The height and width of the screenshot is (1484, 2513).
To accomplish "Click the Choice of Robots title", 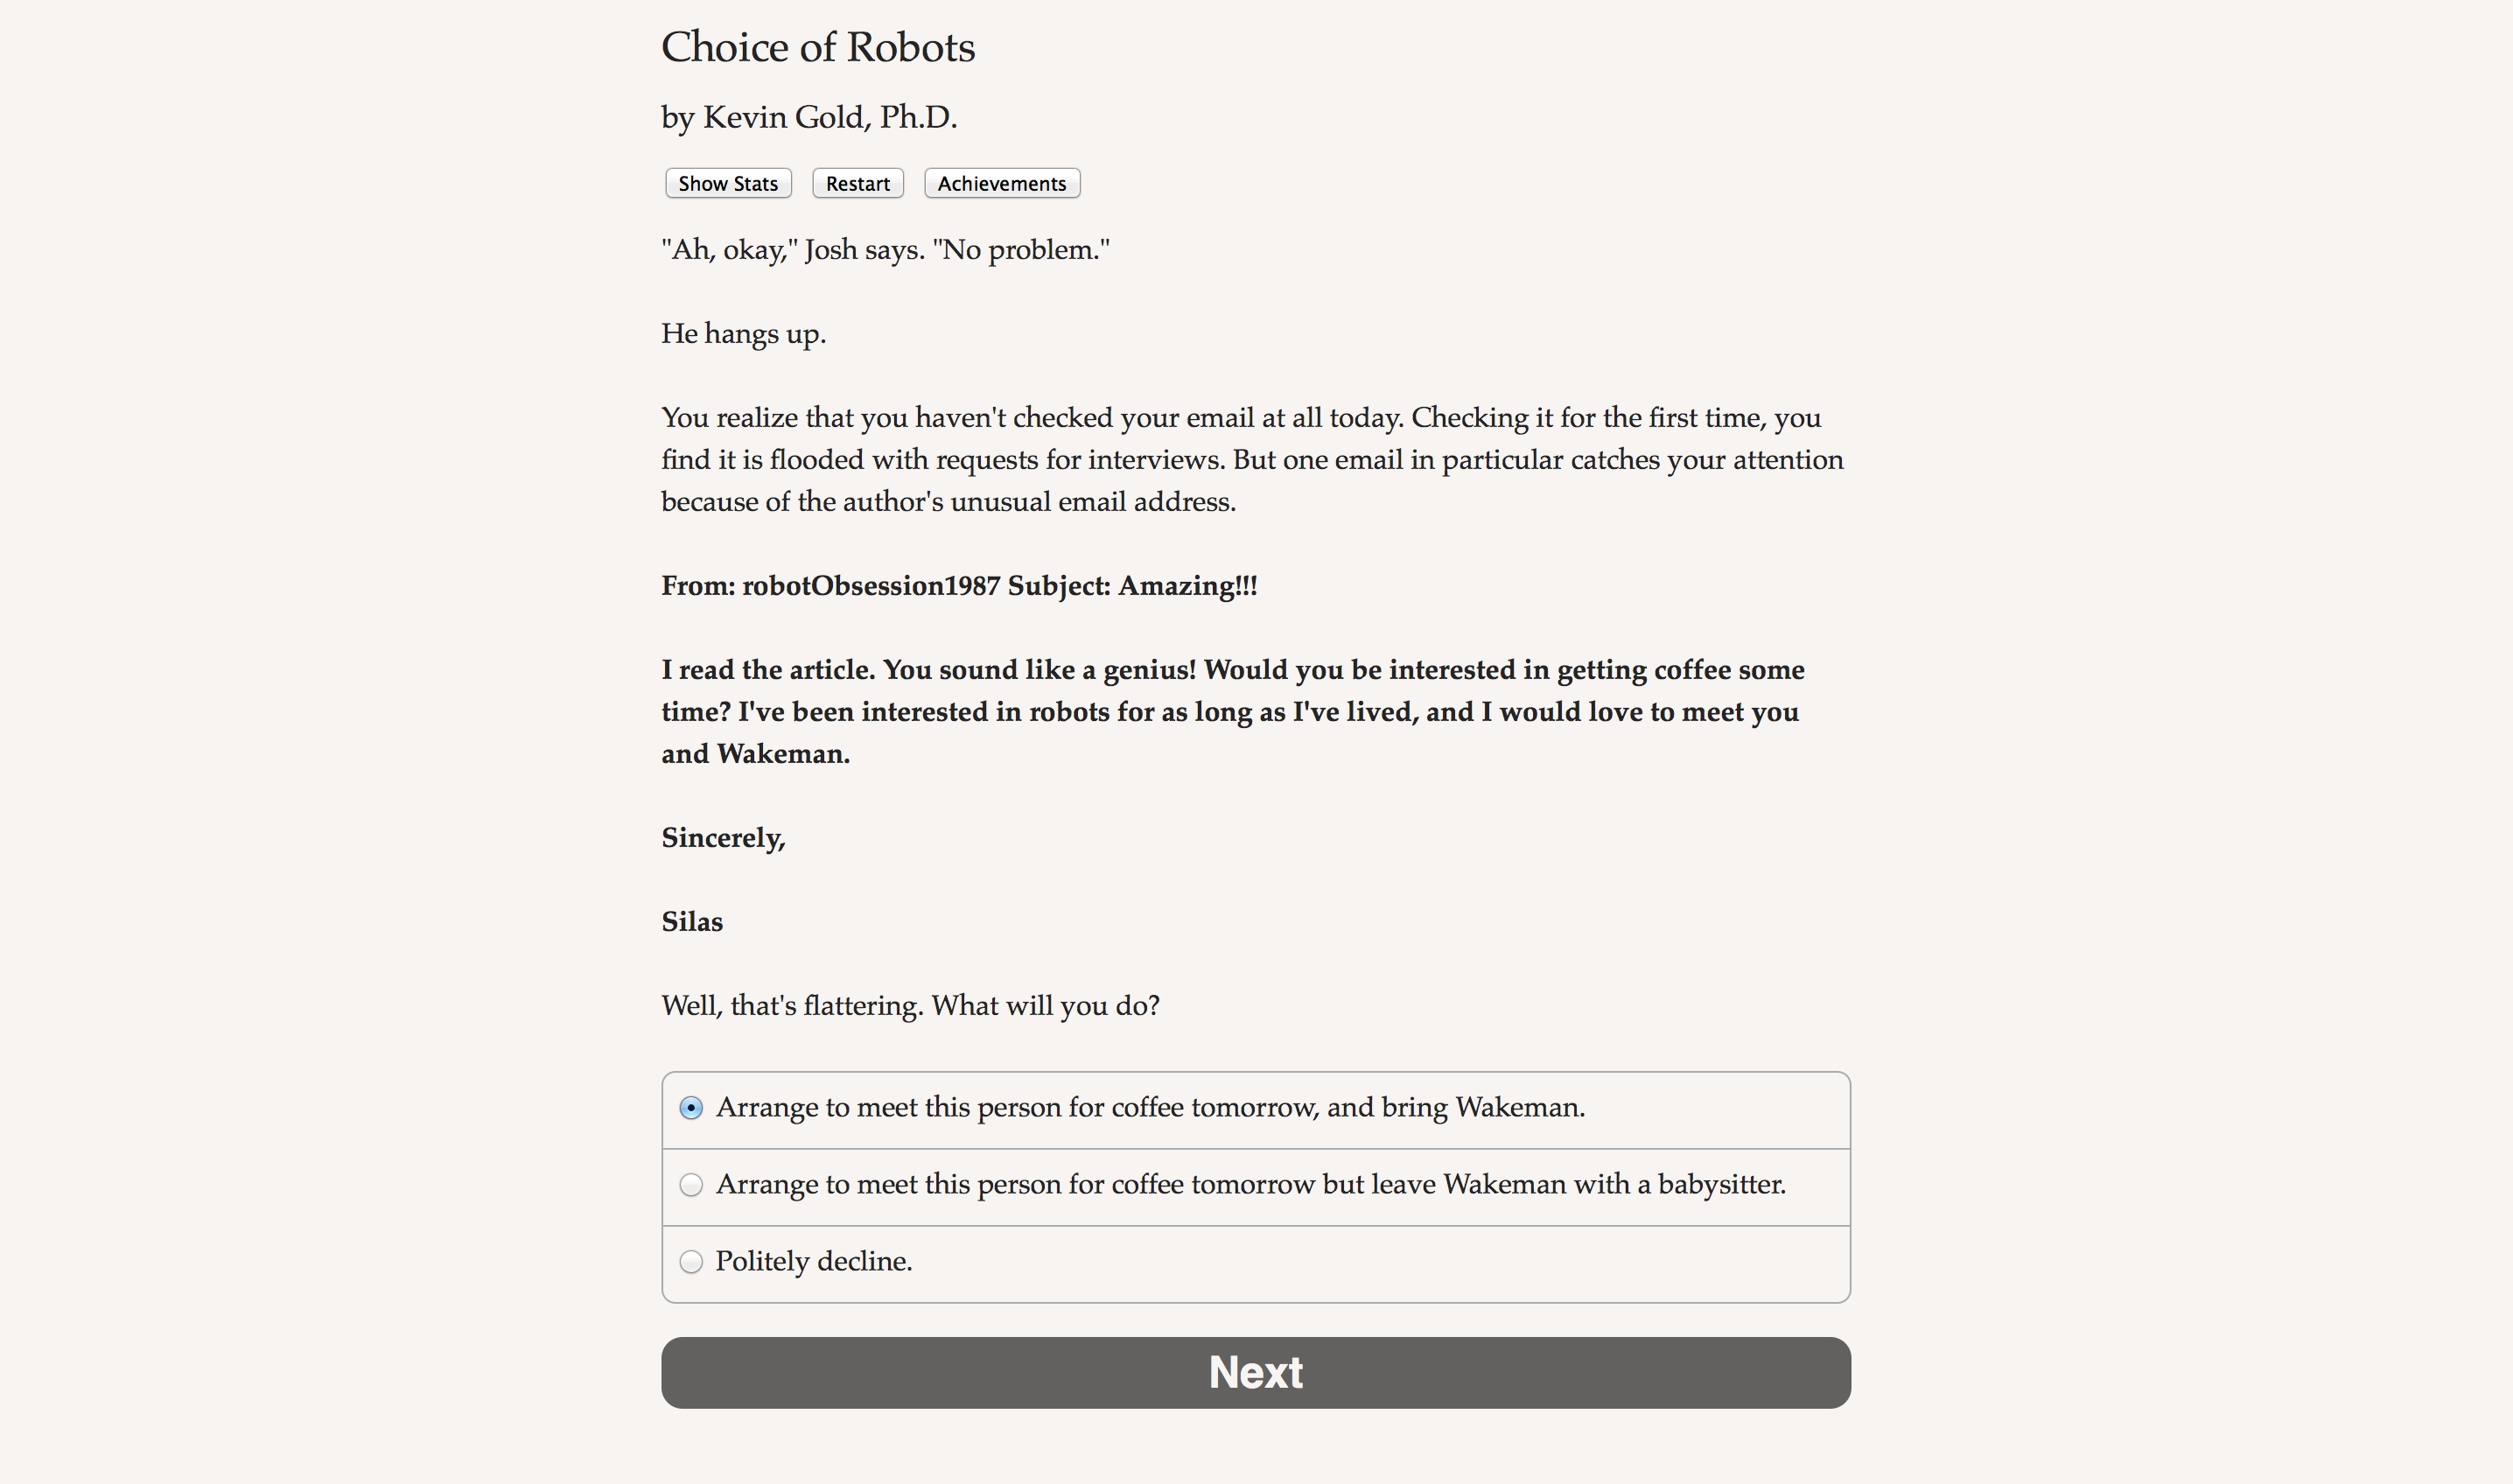I will pyautogui.click(x=817, y=48).
